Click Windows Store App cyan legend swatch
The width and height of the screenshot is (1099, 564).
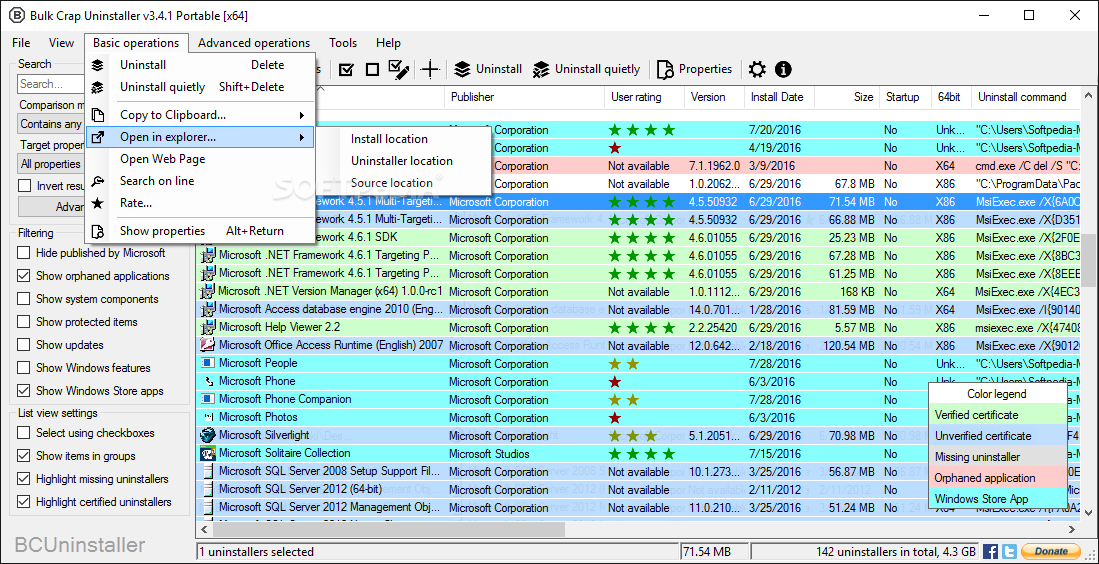pos(997,499)
